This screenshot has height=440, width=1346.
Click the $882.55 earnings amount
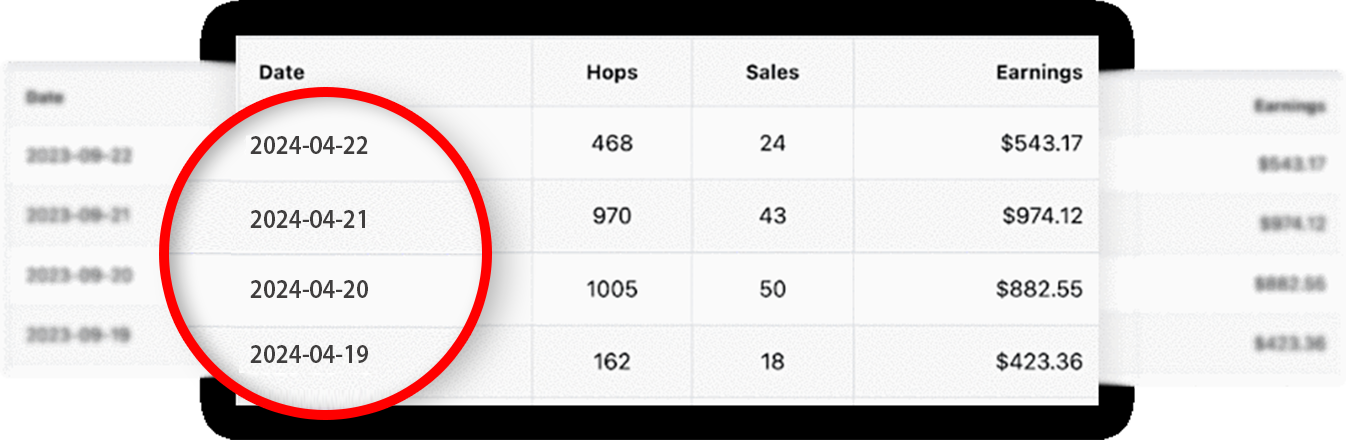[x=1039, y=290]
